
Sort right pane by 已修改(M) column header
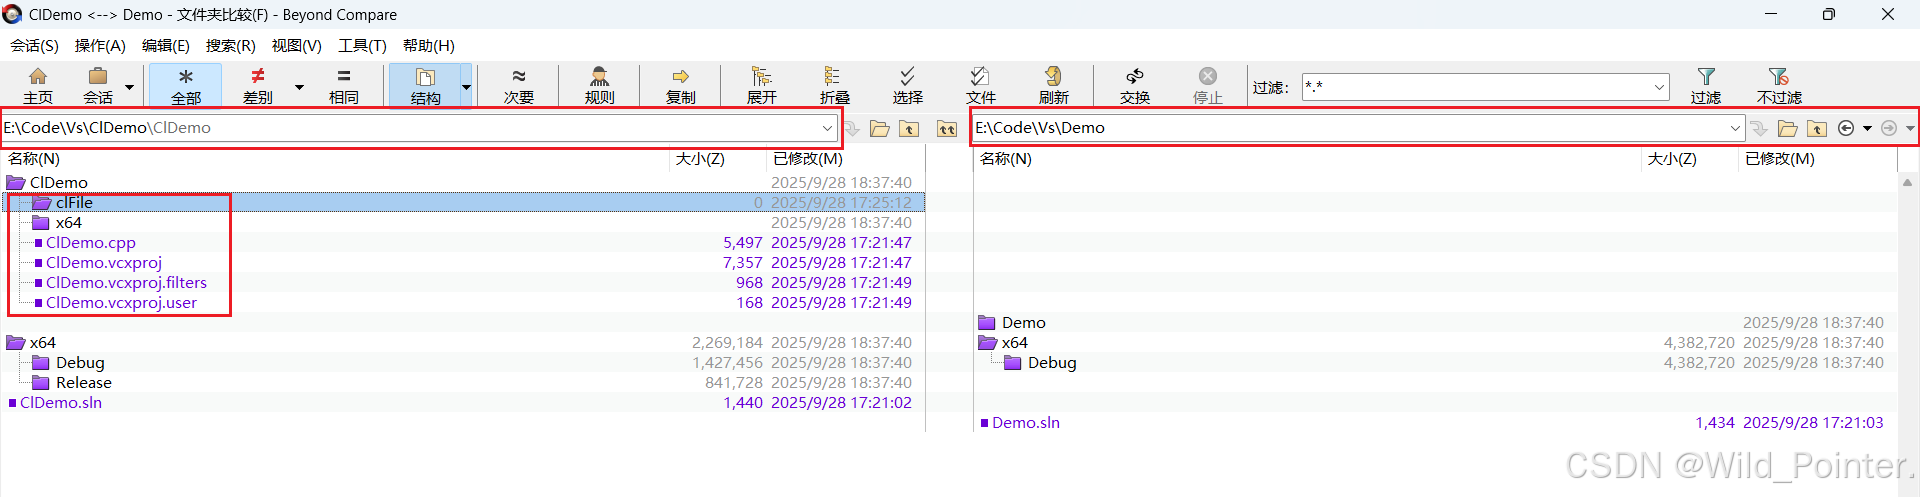point(1780,158)
